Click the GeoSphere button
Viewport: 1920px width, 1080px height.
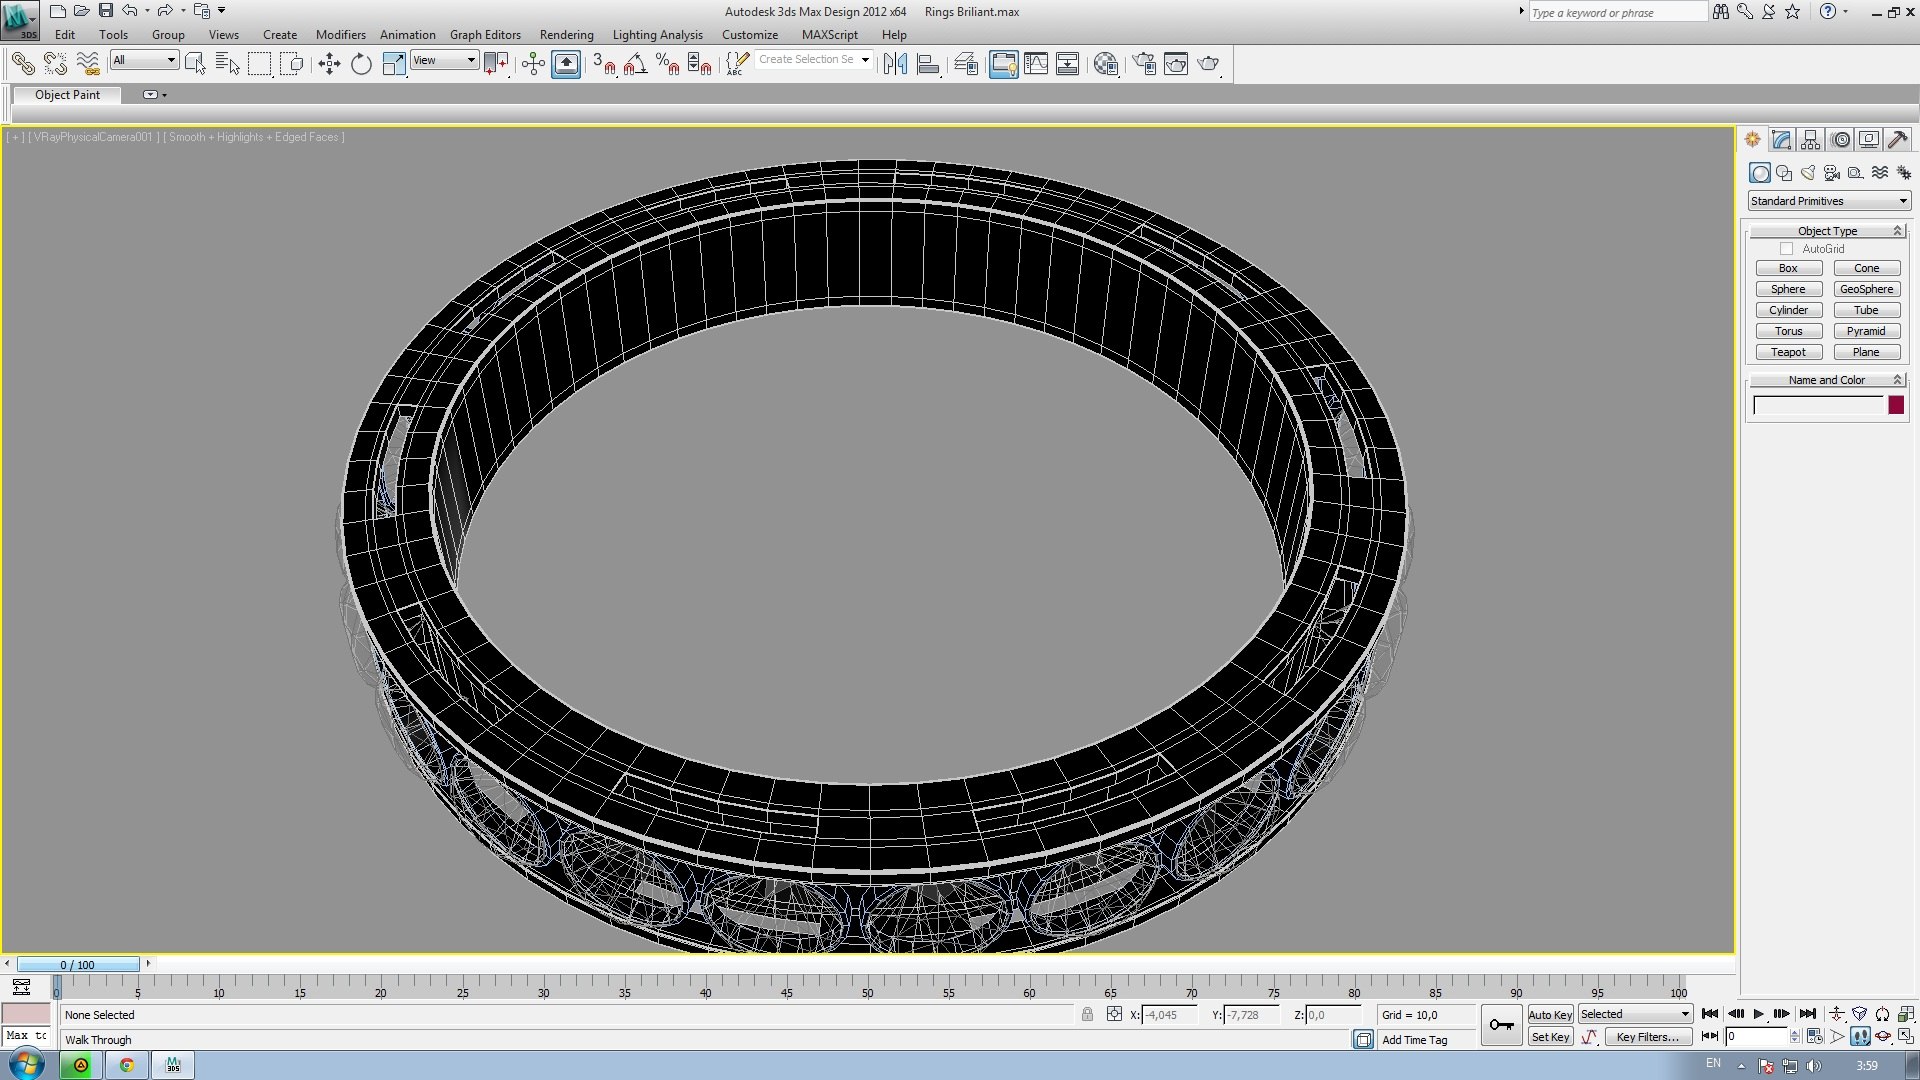(1866, 289)
